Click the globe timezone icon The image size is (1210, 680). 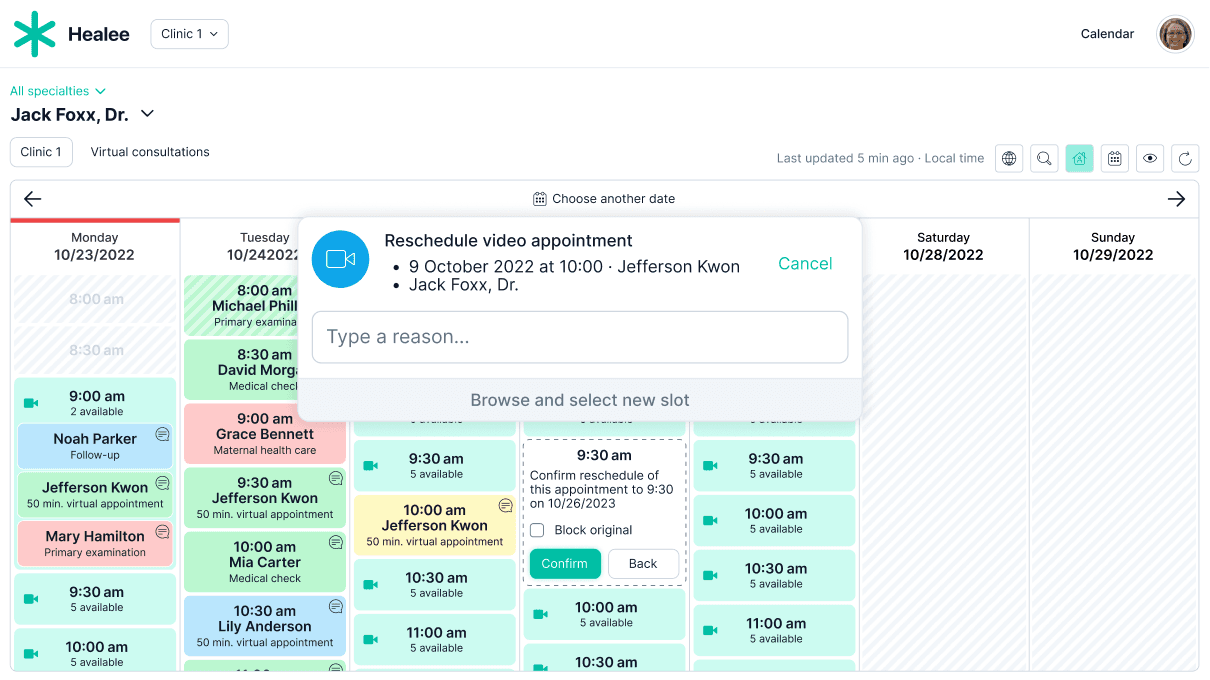pos(1009,158)
